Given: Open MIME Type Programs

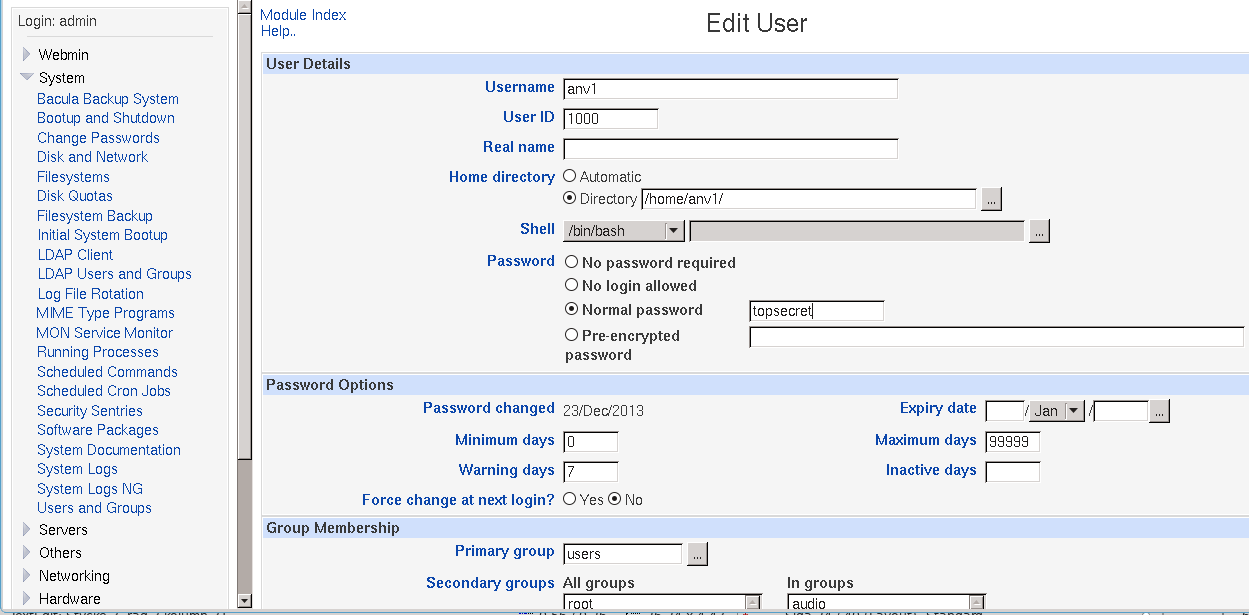Looking at the screenshot, I should pyautogui.click(x=105, y=313).
